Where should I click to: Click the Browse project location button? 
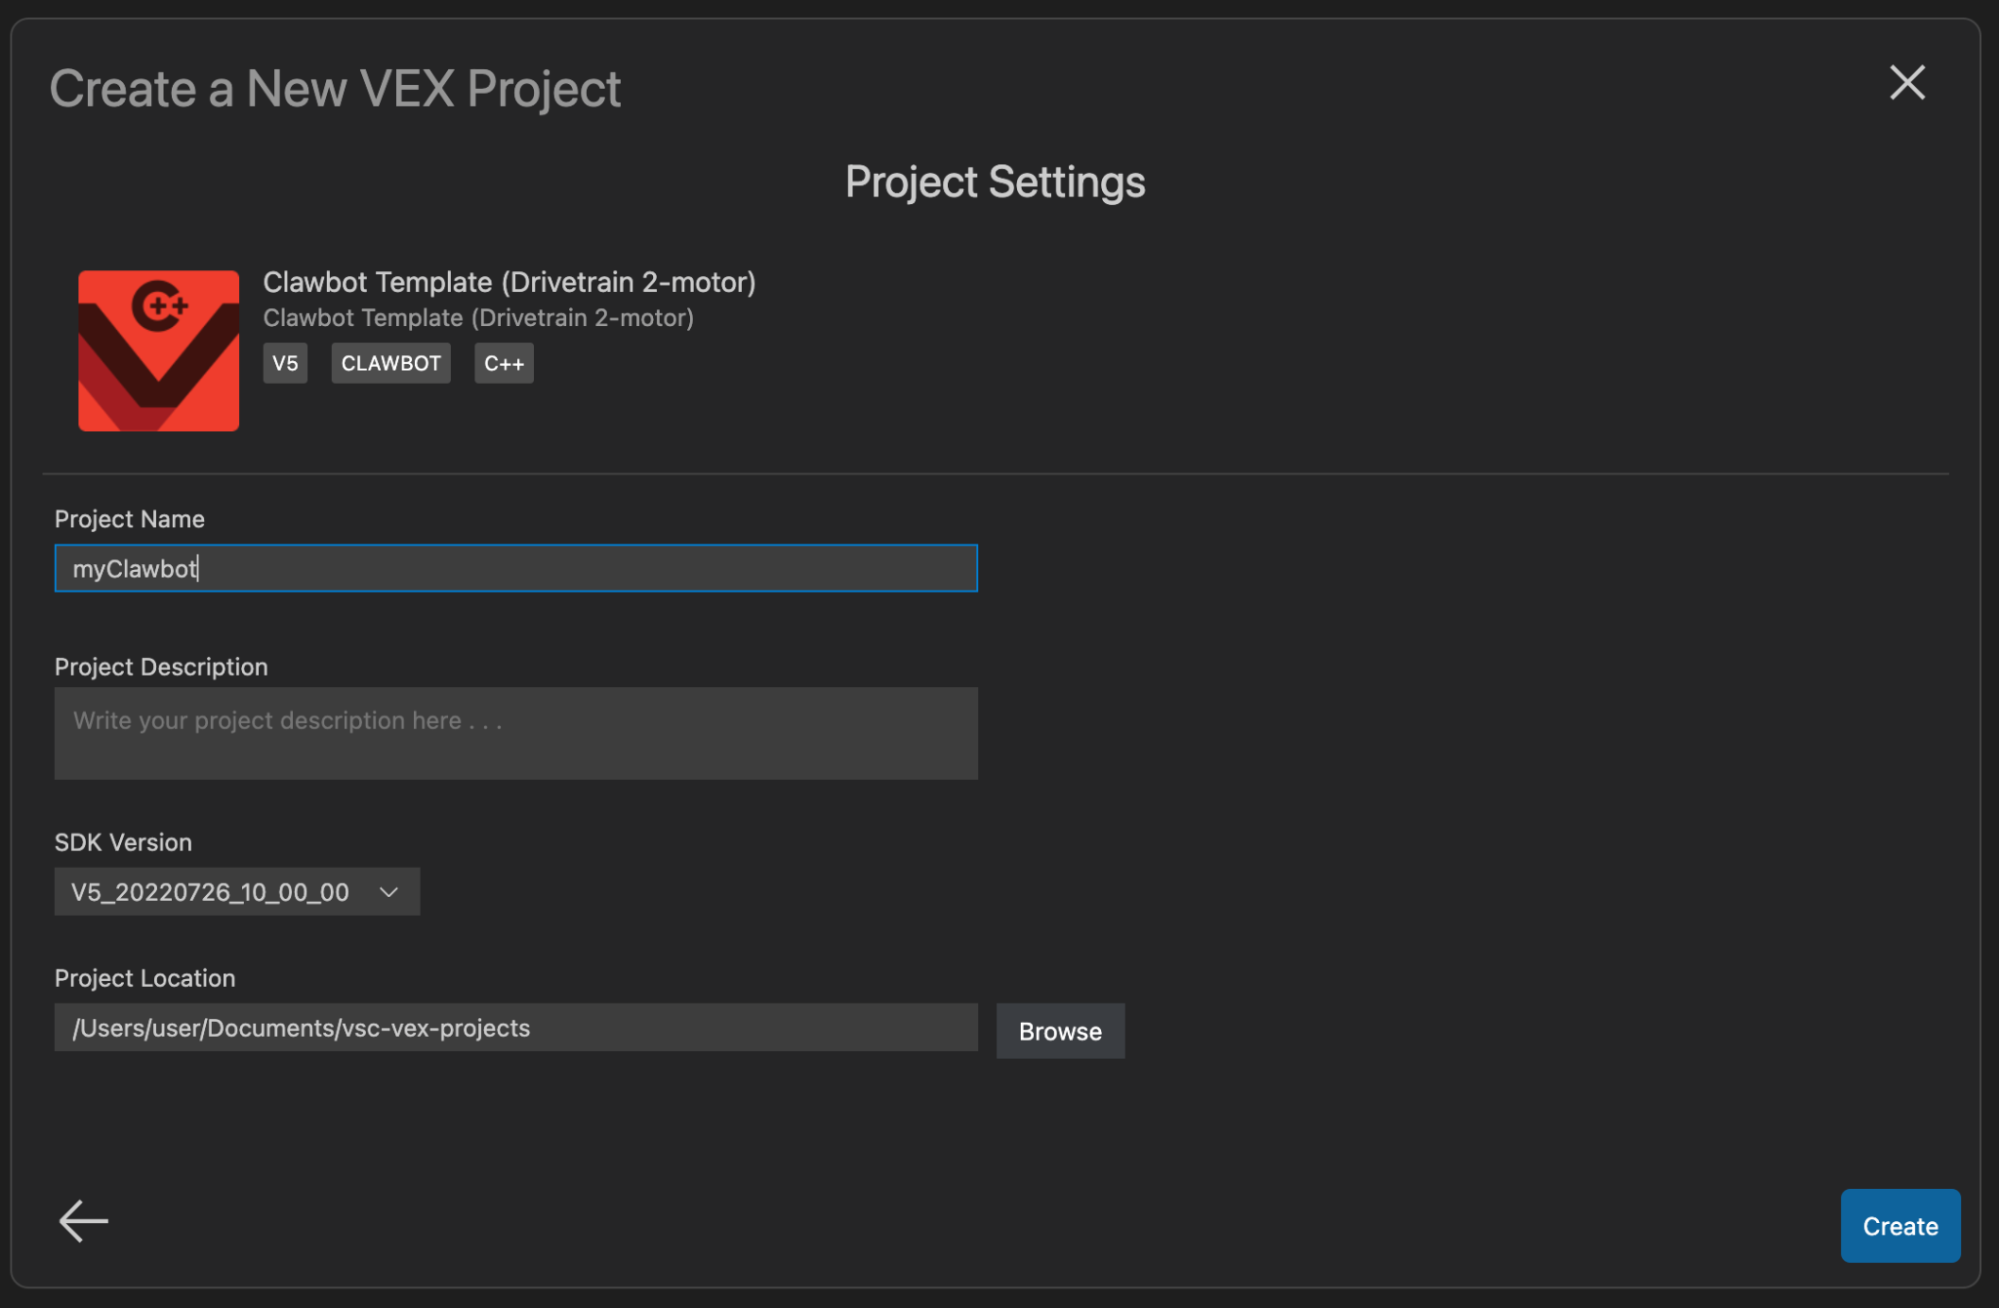(1061, 1031)
